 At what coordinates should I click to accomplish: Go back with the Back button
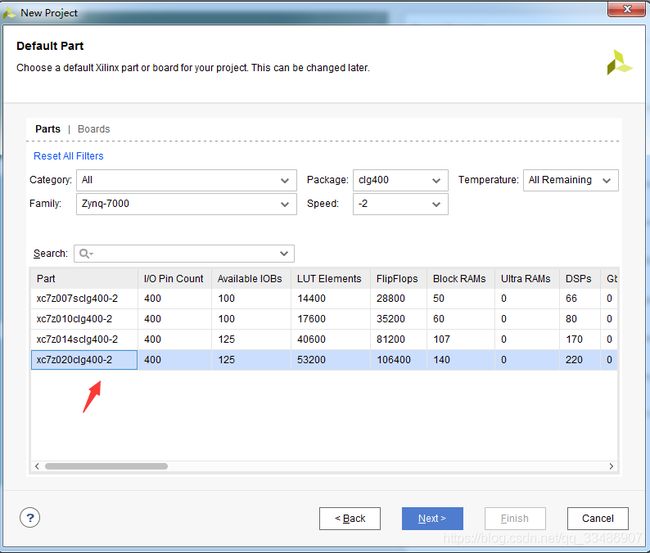[350, 518]
